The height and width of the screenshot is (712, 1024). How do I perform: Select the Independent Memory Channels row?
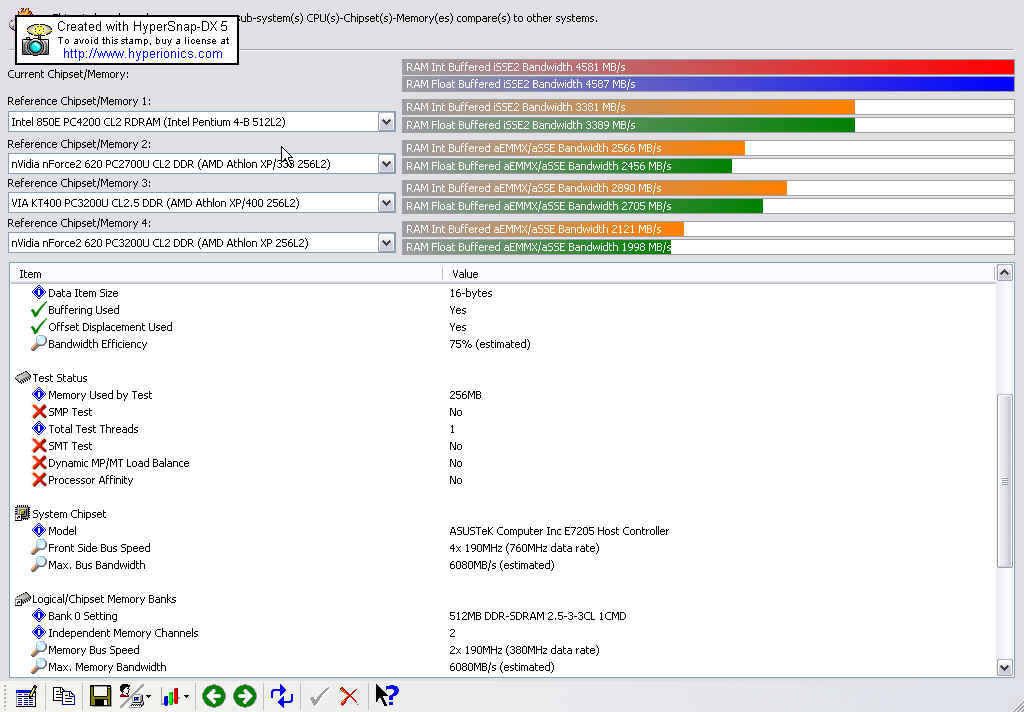click(x=503, y=633)
